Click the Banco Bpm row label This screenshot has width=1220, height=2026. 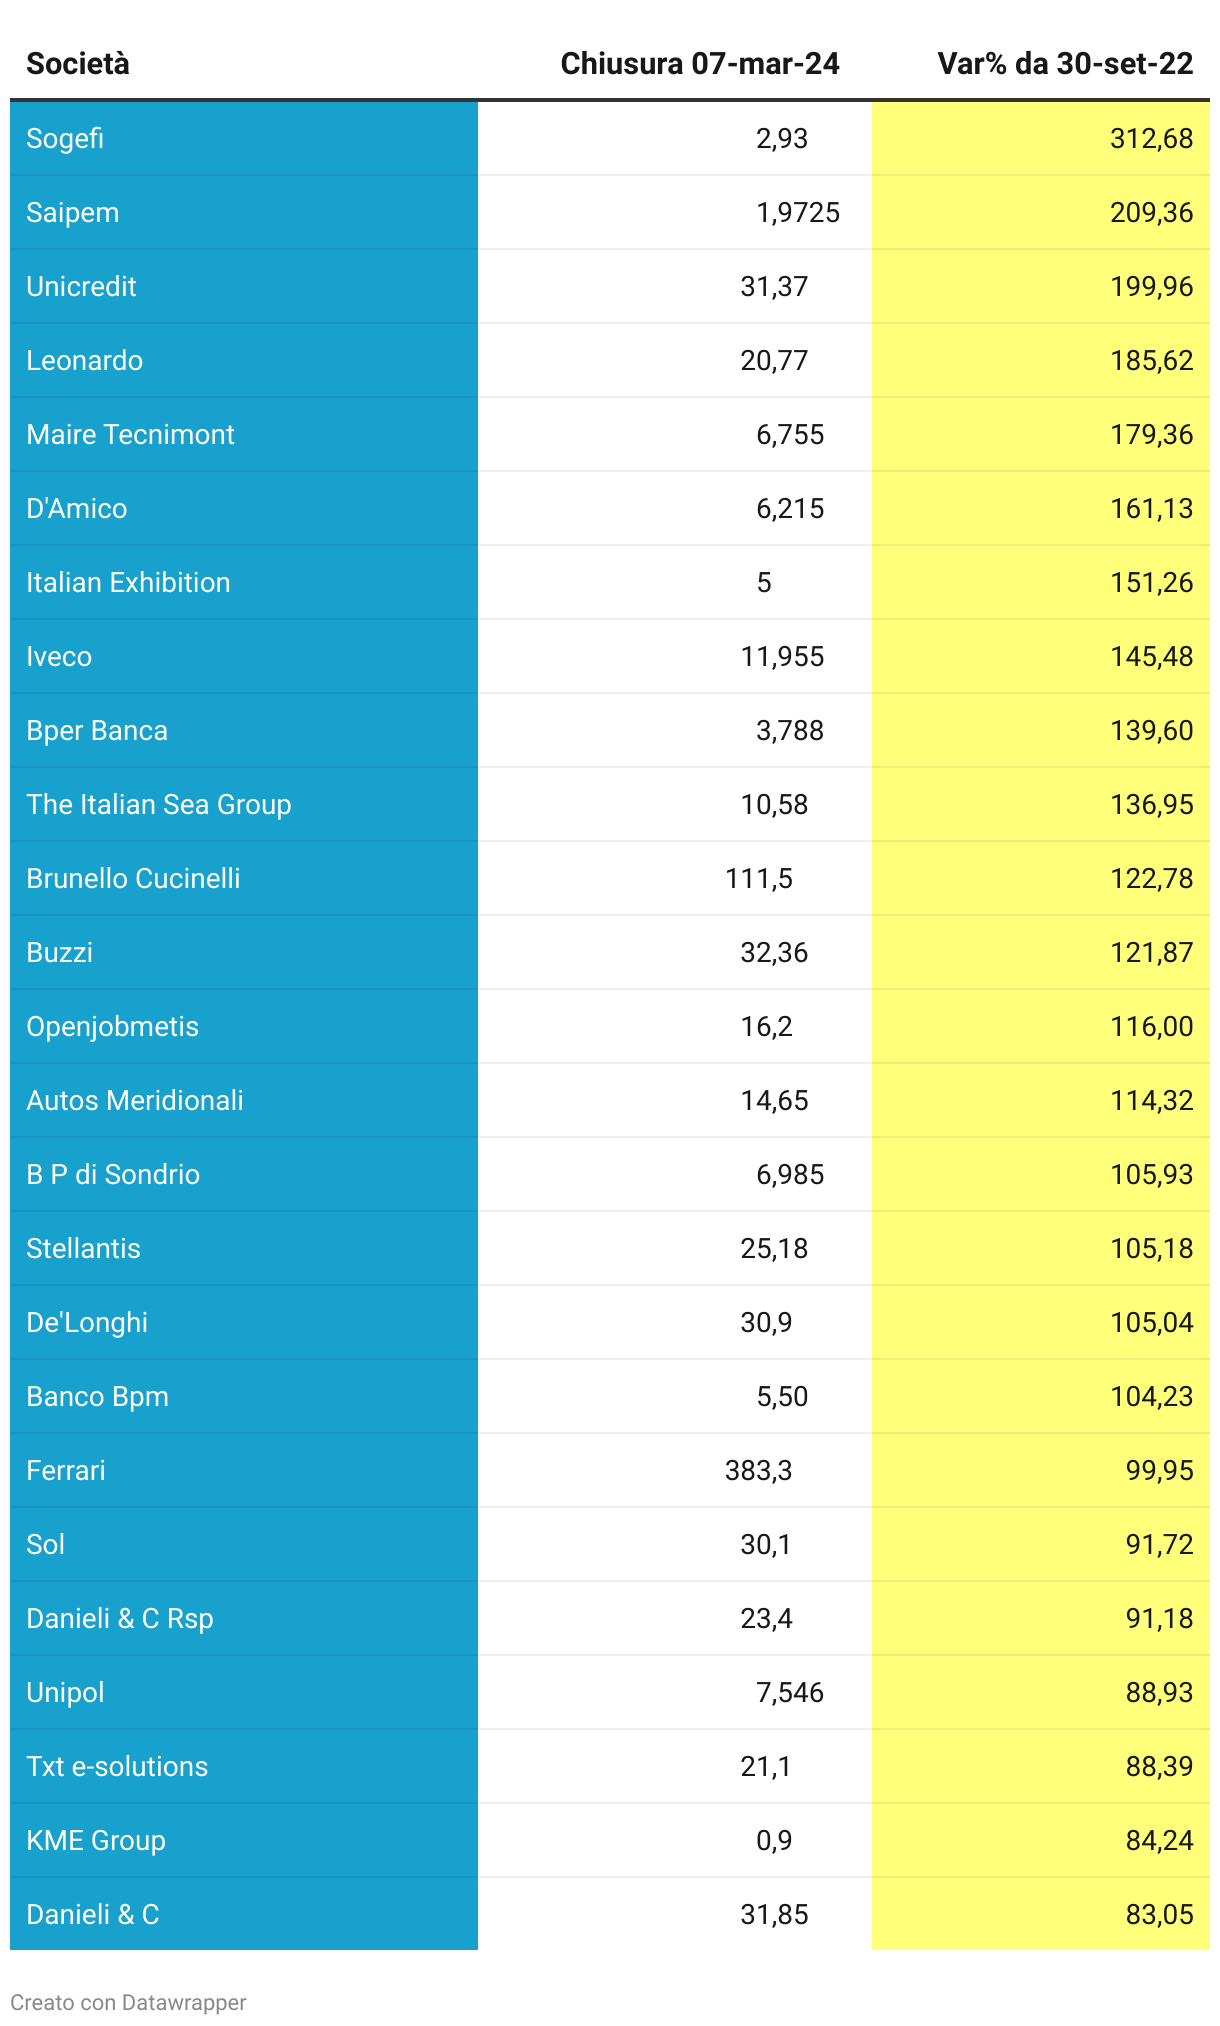point(97,1396)
